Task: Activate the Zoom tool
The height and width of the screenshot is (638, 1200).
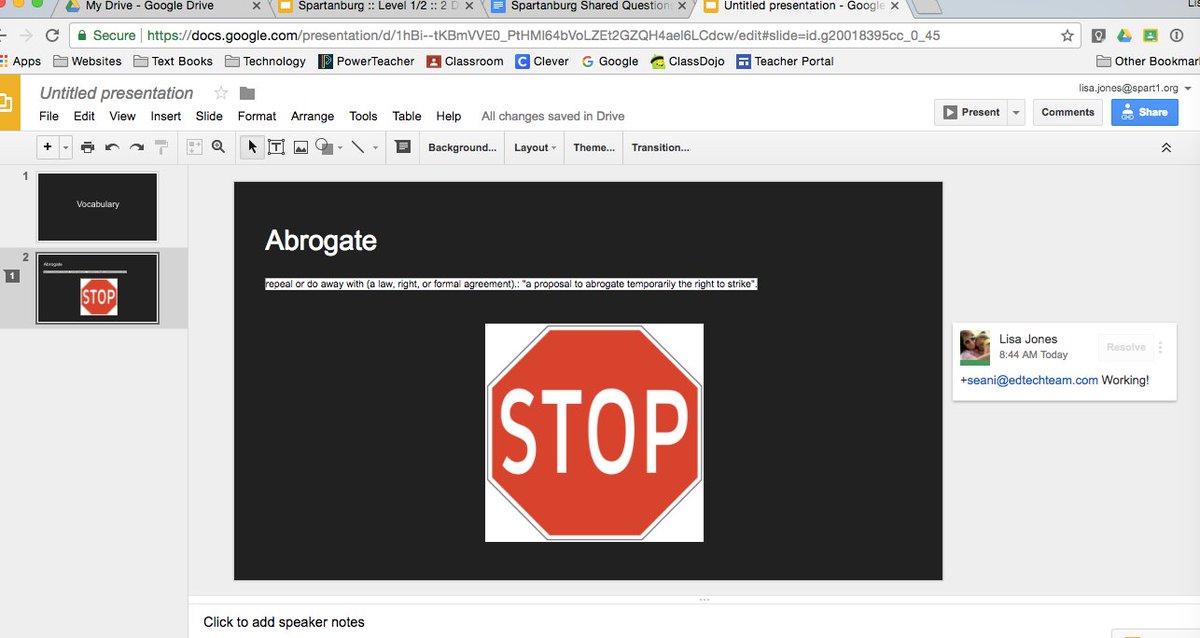Action: pos(218,147)
